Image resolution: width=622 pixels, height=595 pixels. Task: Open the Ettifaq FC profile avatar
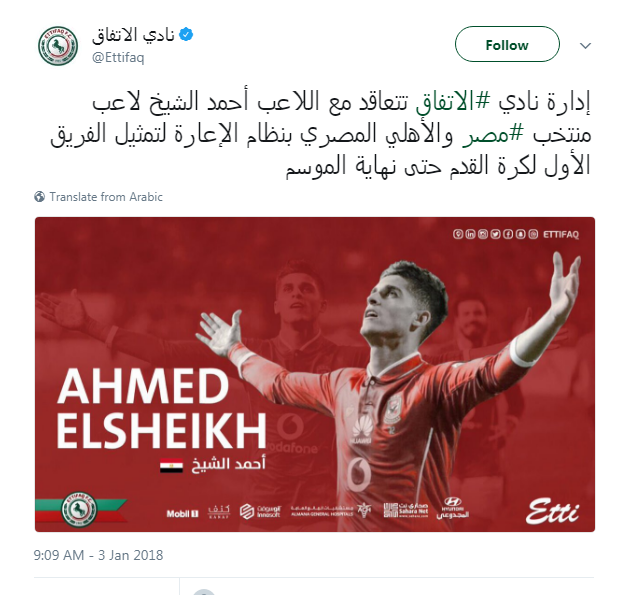pos(58,46)
